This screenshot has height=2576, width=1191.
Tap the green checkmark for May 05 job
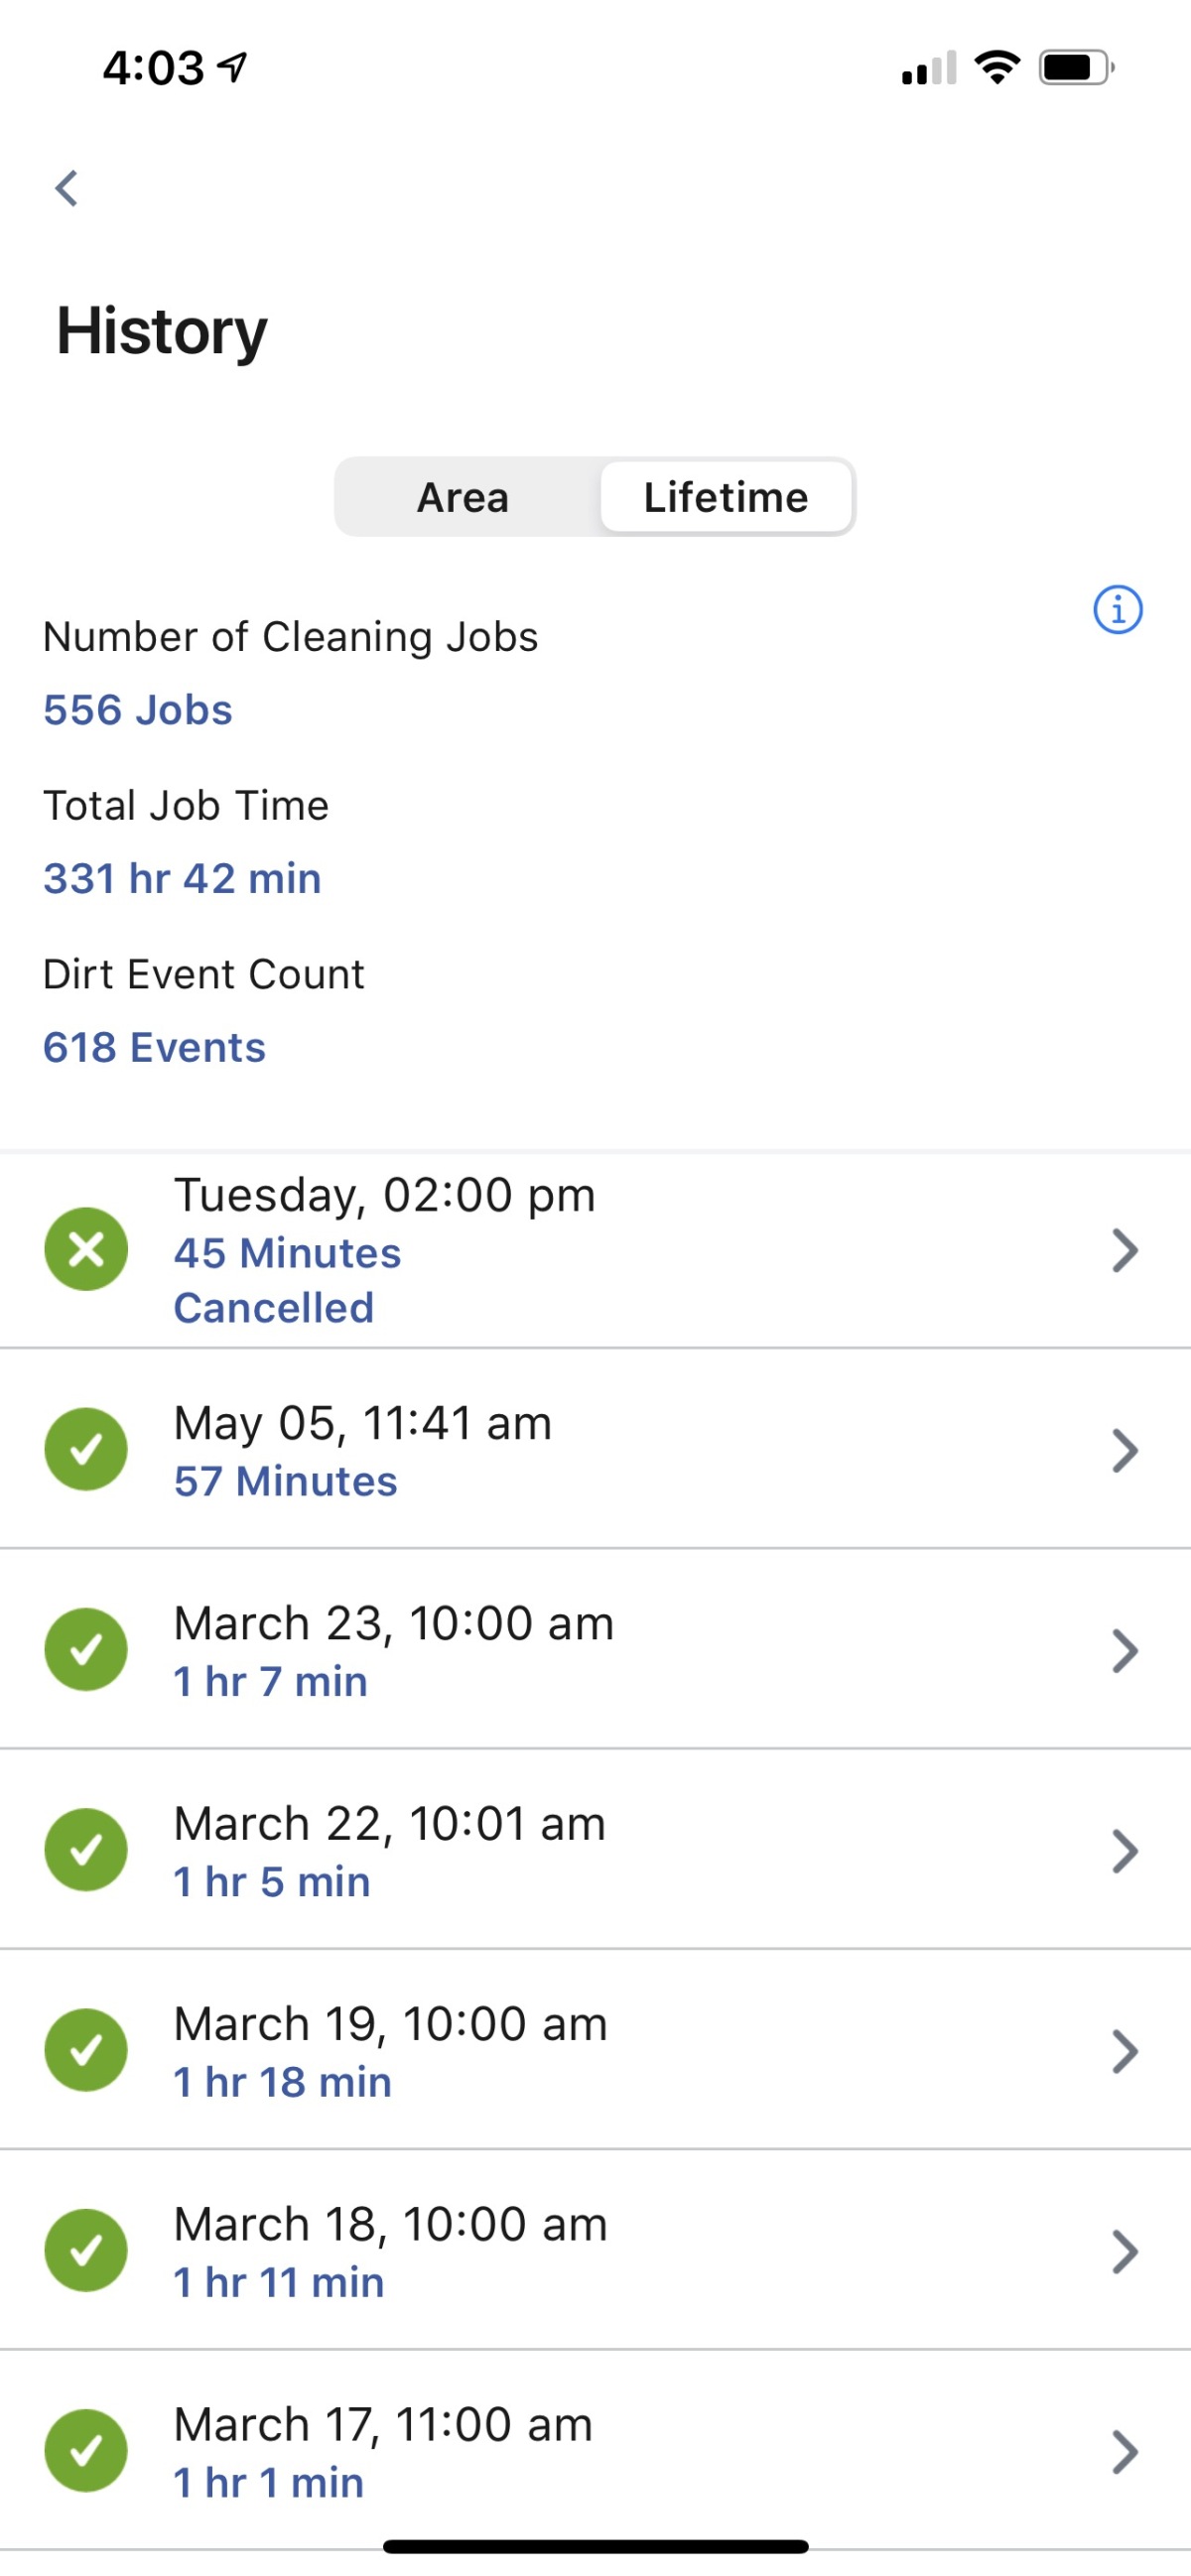click(86, 1449)
